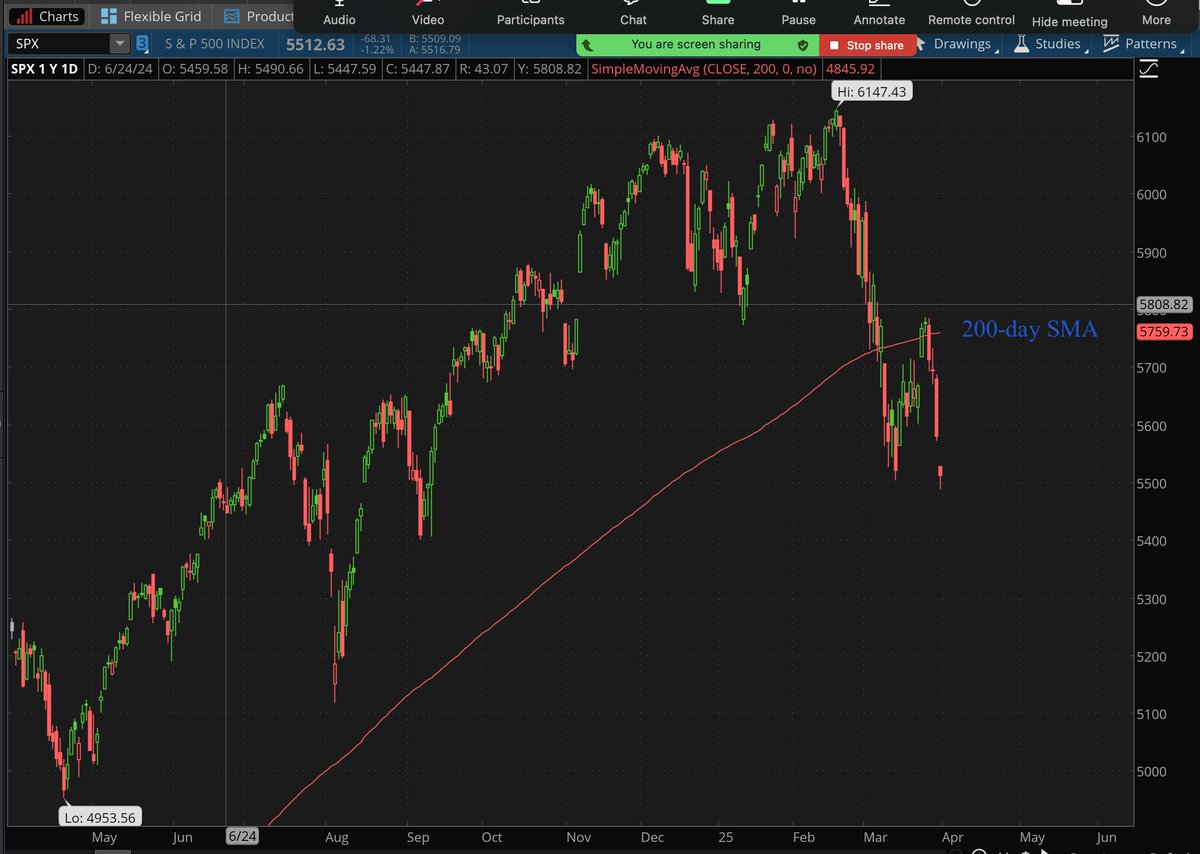Click the SPX symbol input field
This screenshot has height=854, width=1200.
57,44
